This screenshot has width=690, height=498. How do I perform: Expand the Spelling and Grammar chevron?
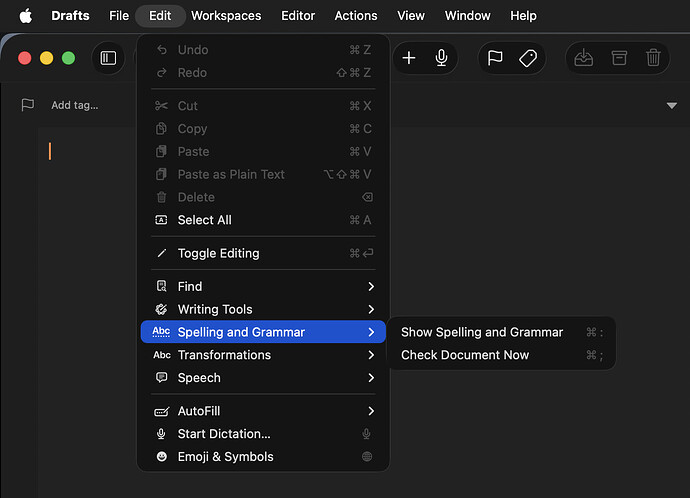click(x=371, y=332)
